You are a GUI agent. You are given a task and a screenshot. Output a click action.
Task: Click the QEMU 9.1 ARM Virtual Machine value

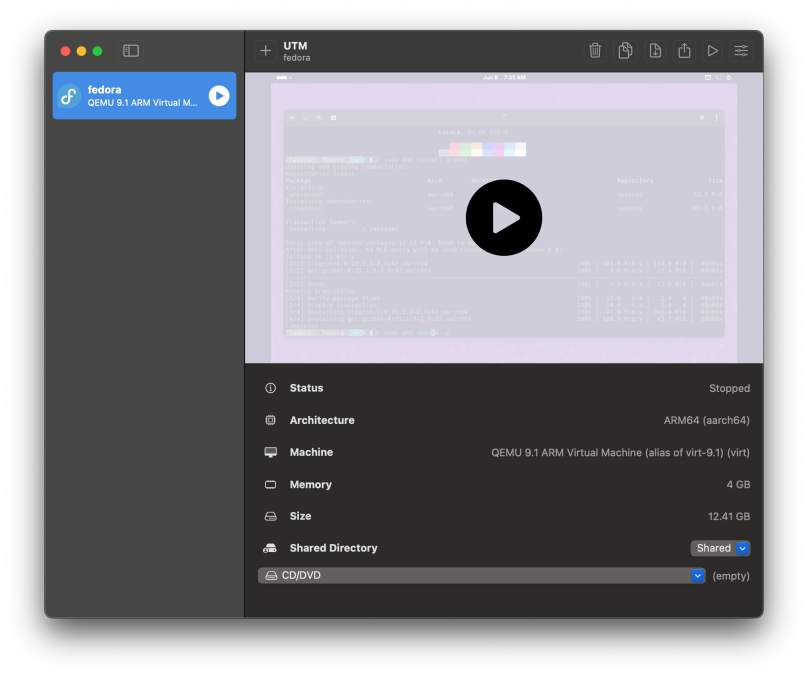620,452
